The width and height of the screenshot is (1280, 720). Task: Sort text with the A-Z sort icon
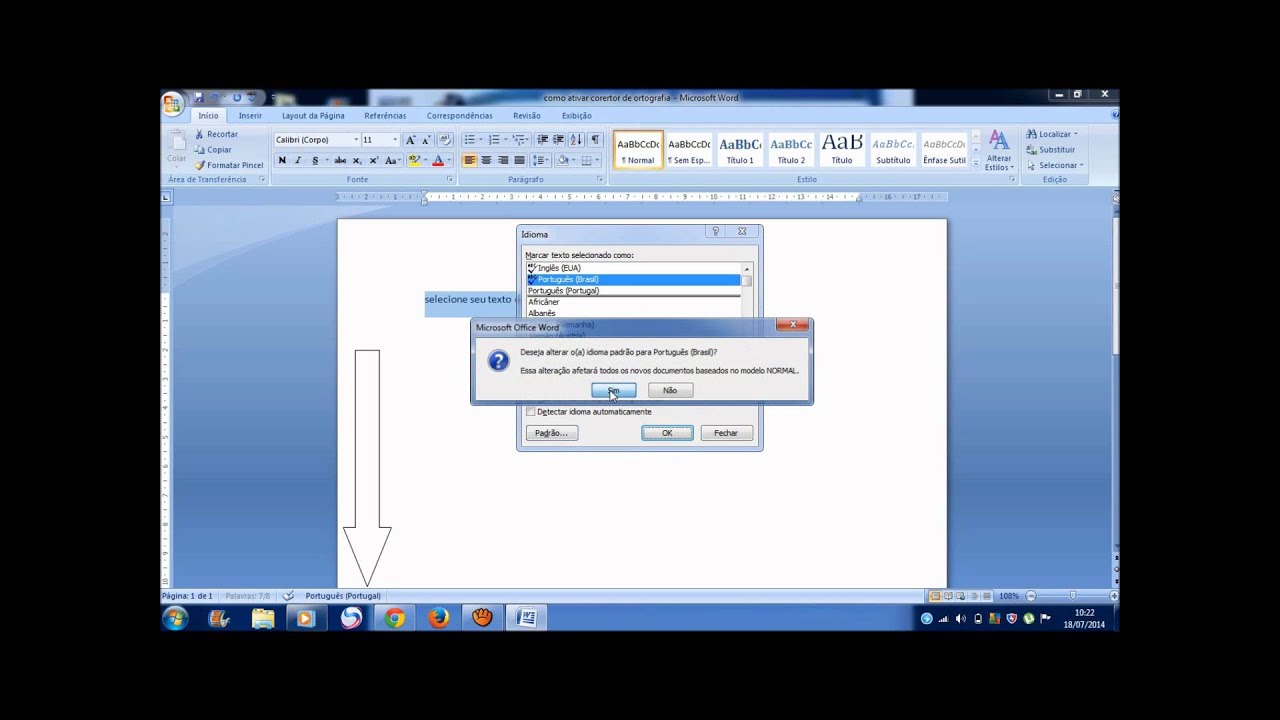pos(577,140)
